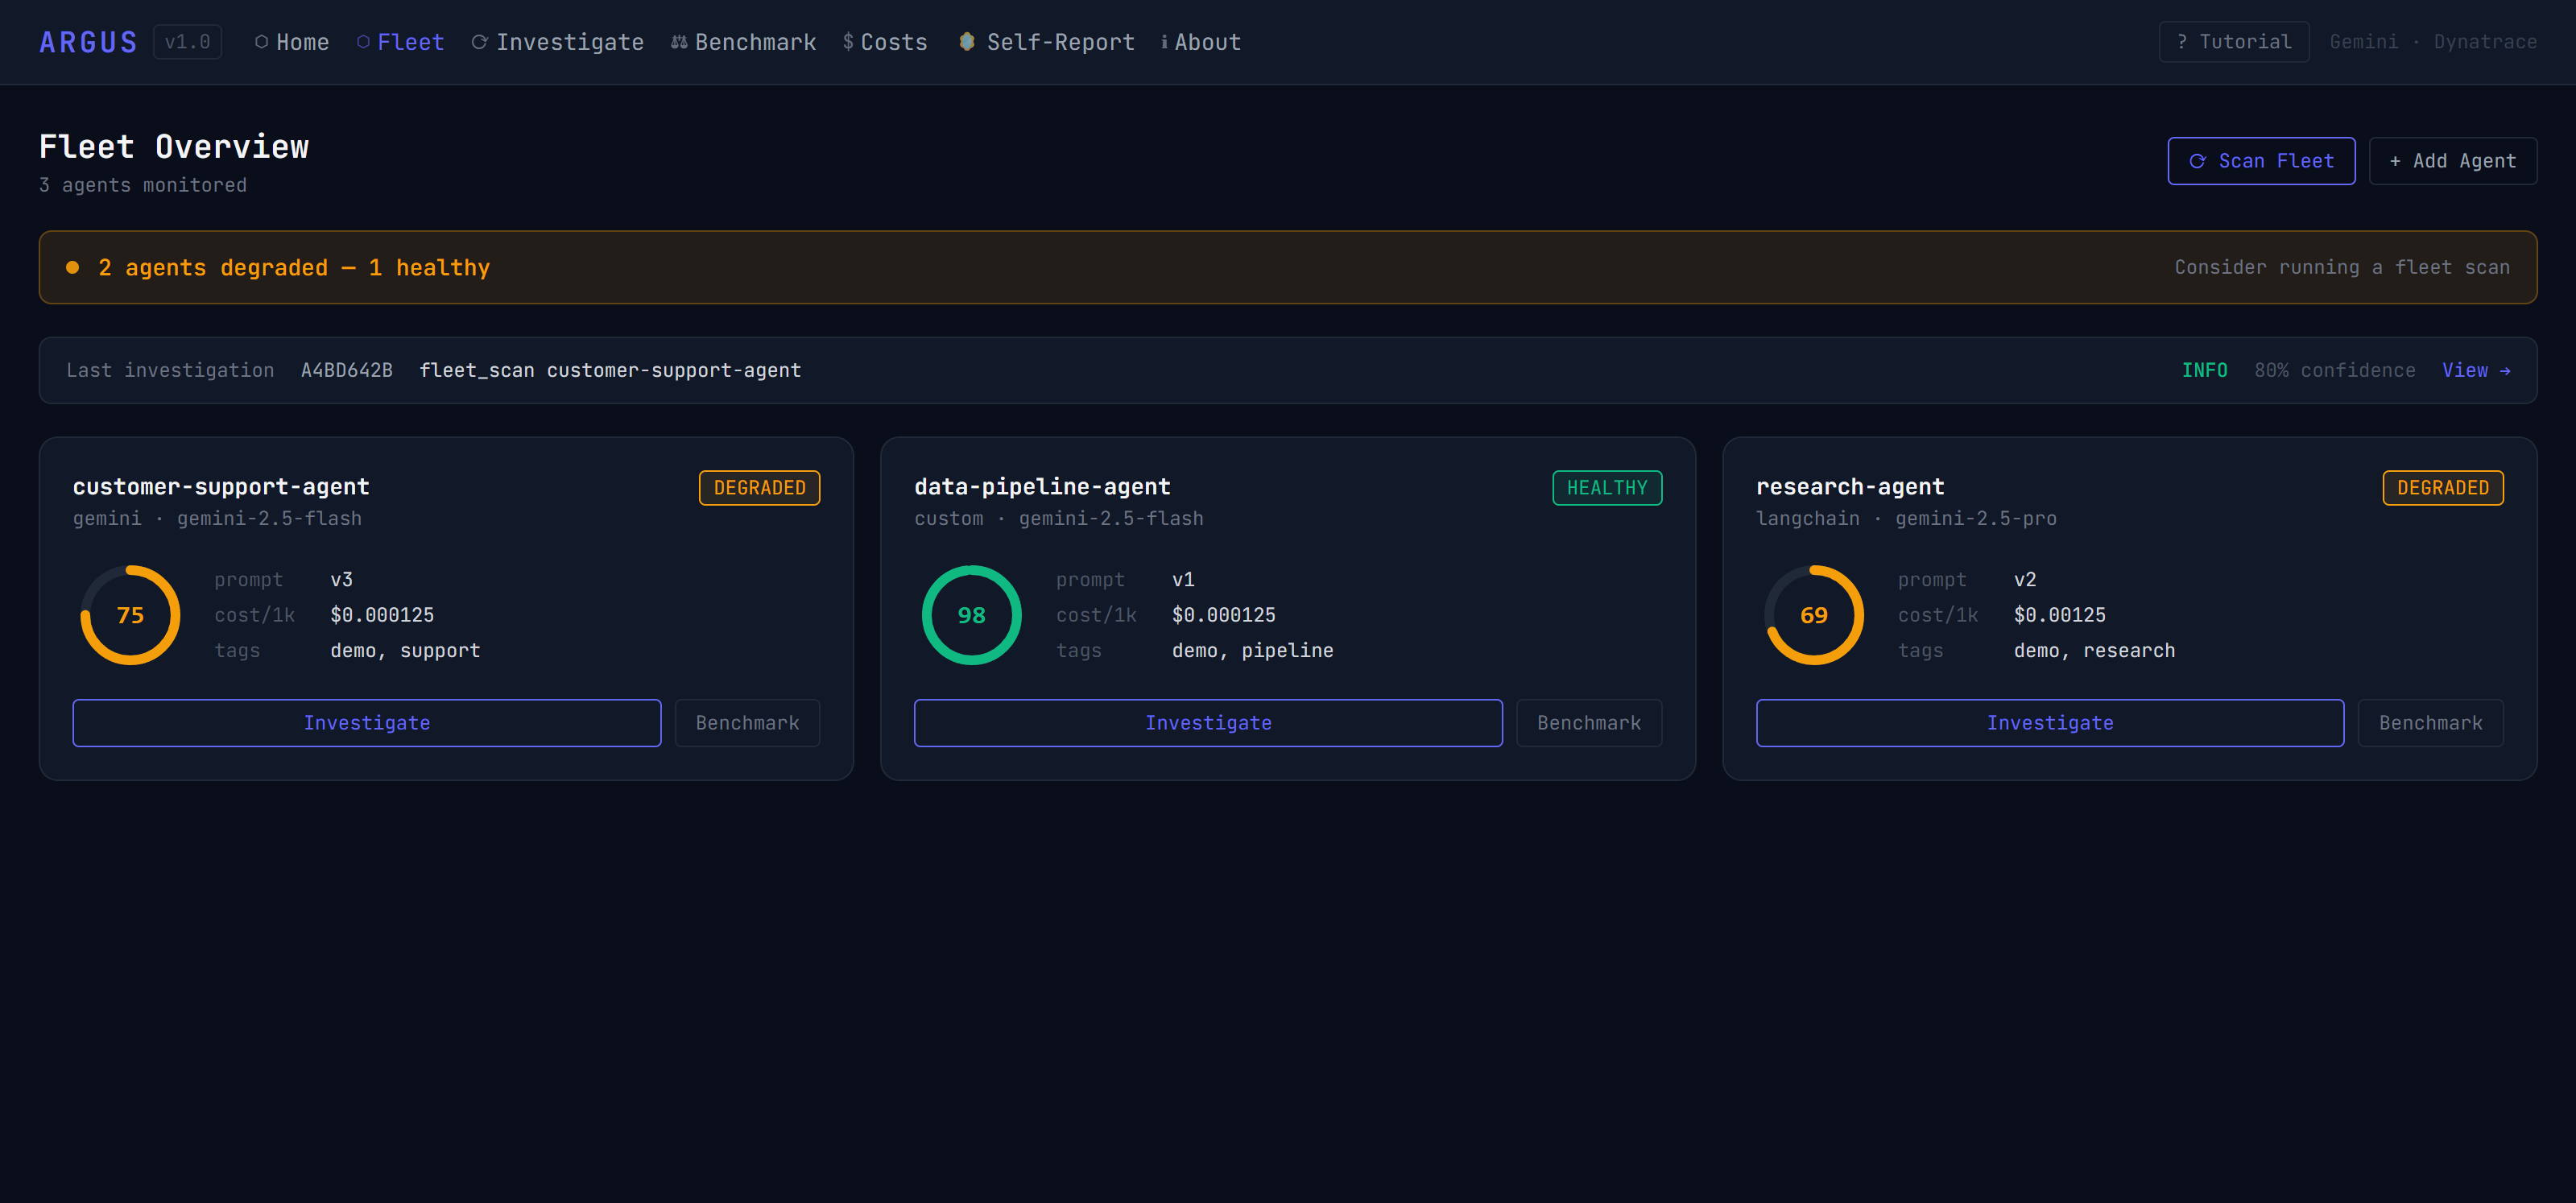Click the orange degraded status dot
The height and width of the screenshot is (1203, 2576).
[x=72, y=267]
